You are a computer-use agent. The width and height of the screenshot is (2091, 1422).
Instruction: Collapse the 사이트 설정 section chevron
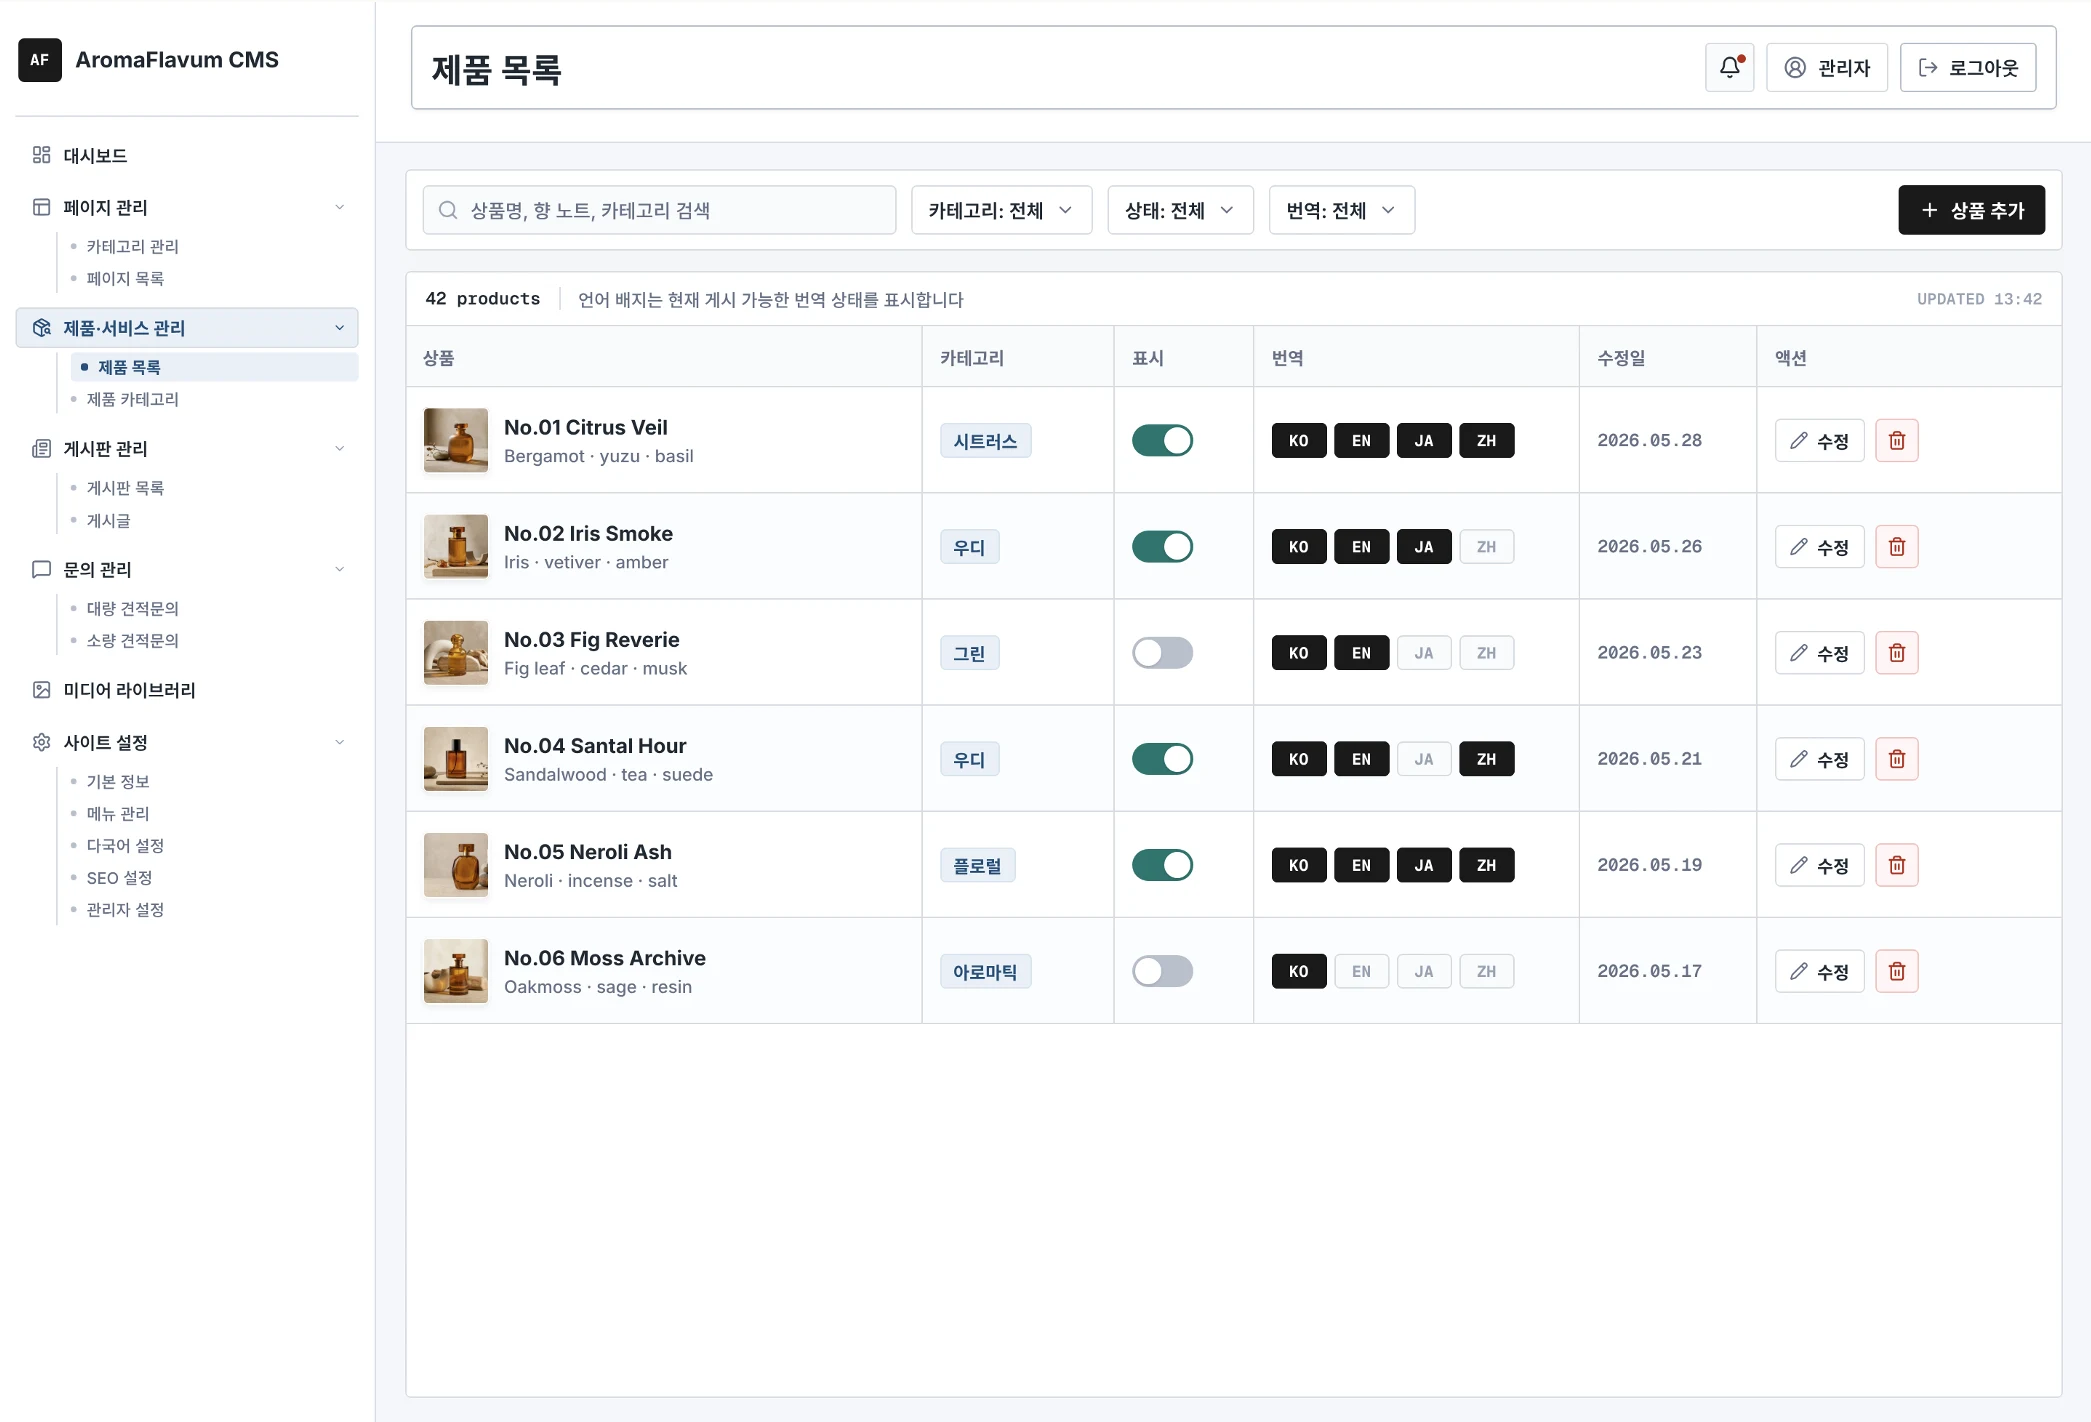click(x=339, y=742)
